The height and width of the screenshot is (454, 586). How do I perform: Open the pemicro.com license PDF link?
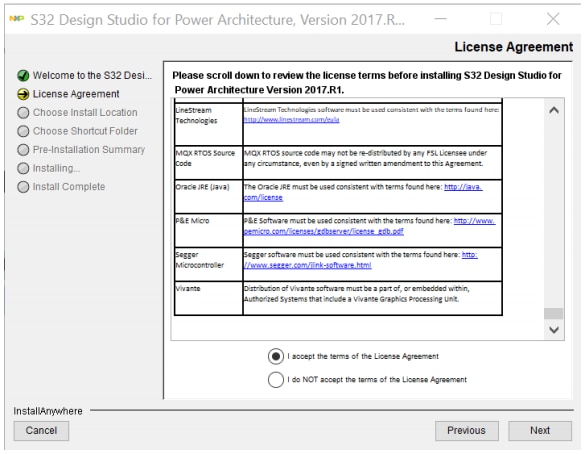pyautogui.click(x=324, y=232)
